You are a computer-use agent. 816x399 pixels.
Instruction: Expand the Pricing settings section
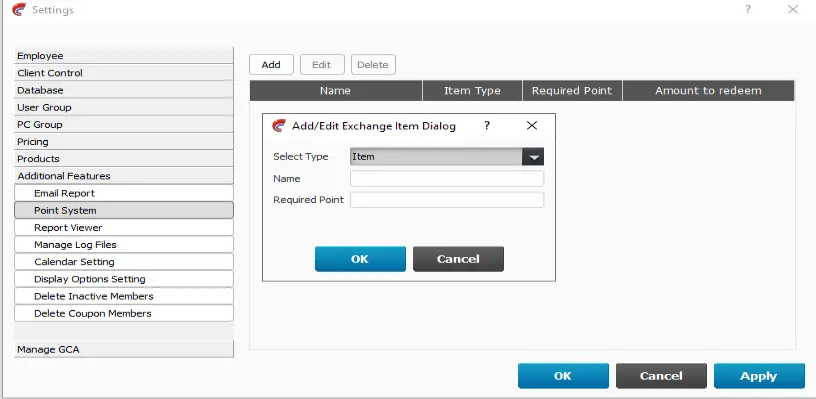[x=124, y=141]
